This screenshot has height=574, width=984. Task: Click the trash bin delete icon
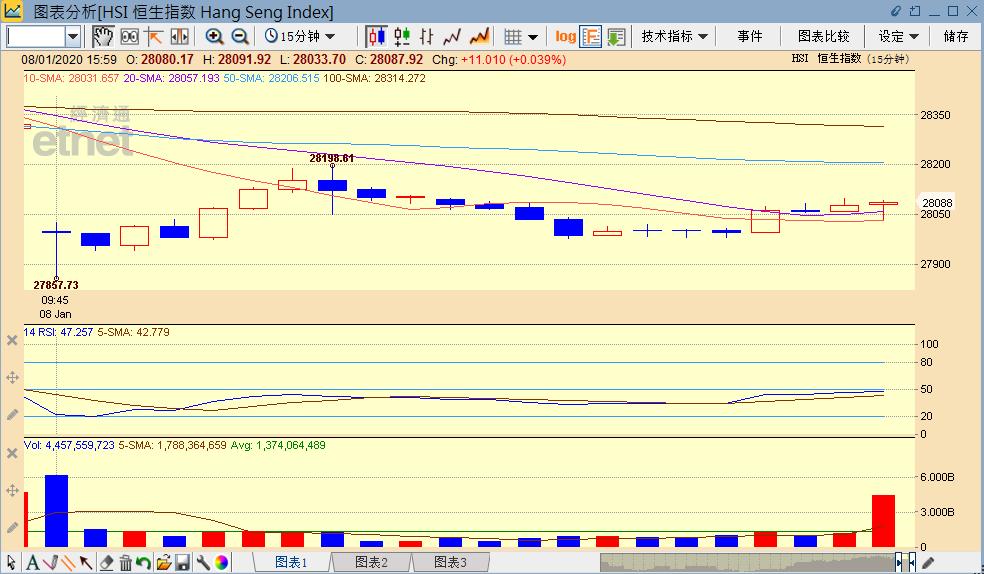pyautogui.click(x=125, y=563)
